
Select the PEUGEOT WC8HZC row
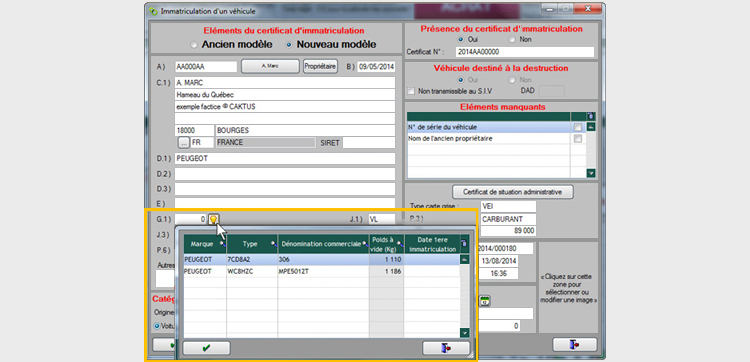click(321, 271)
